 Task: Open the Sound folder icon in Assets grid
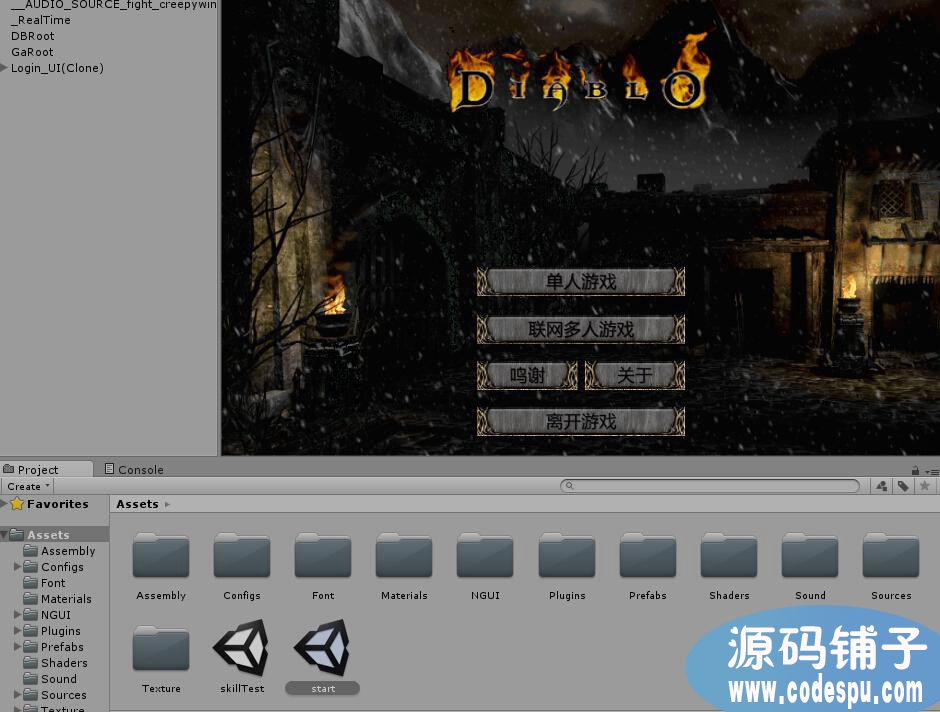click(810, 555)
